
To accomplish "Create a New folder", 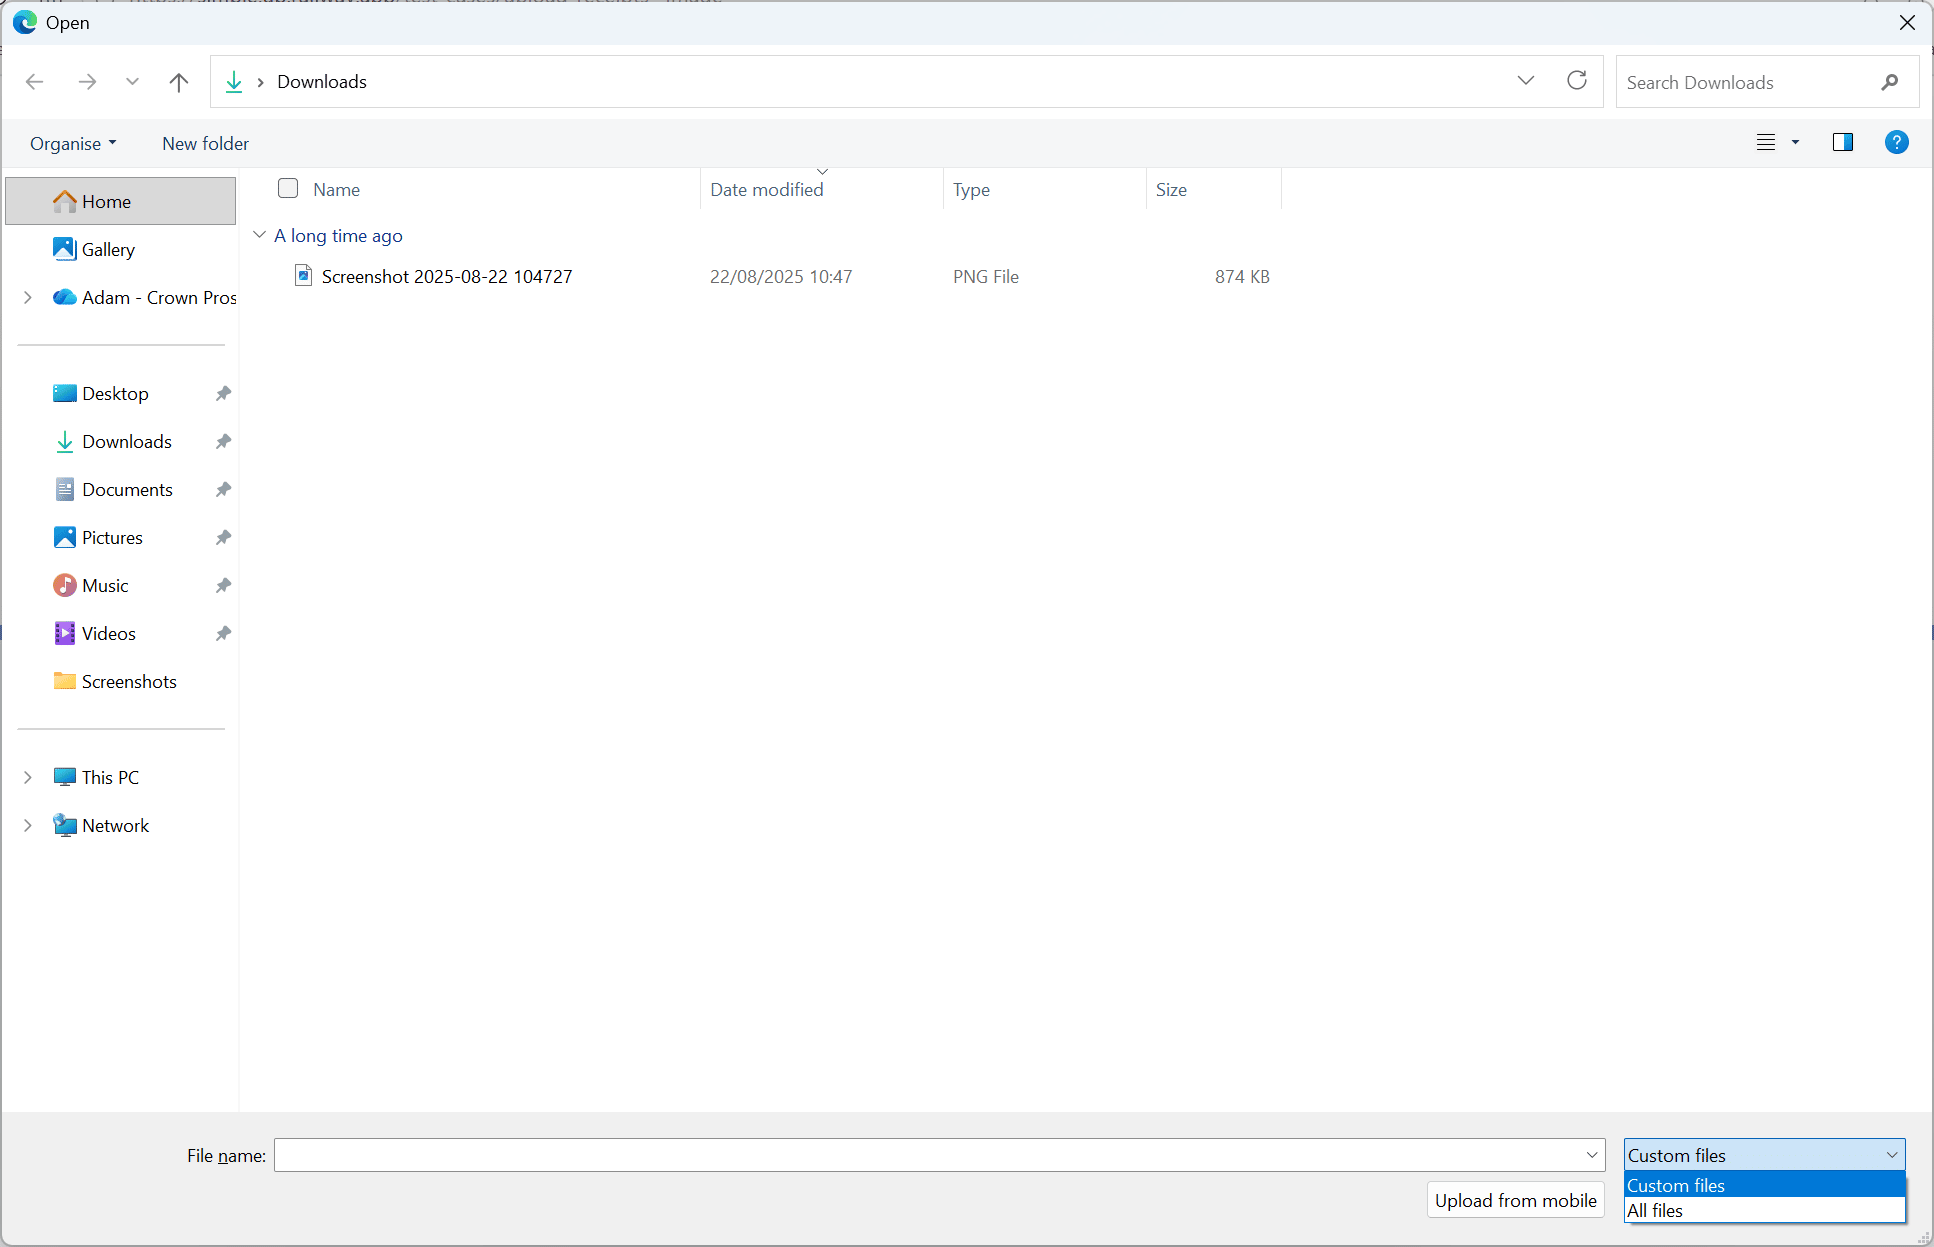I will pyautogui.click(x=206, y=144).
